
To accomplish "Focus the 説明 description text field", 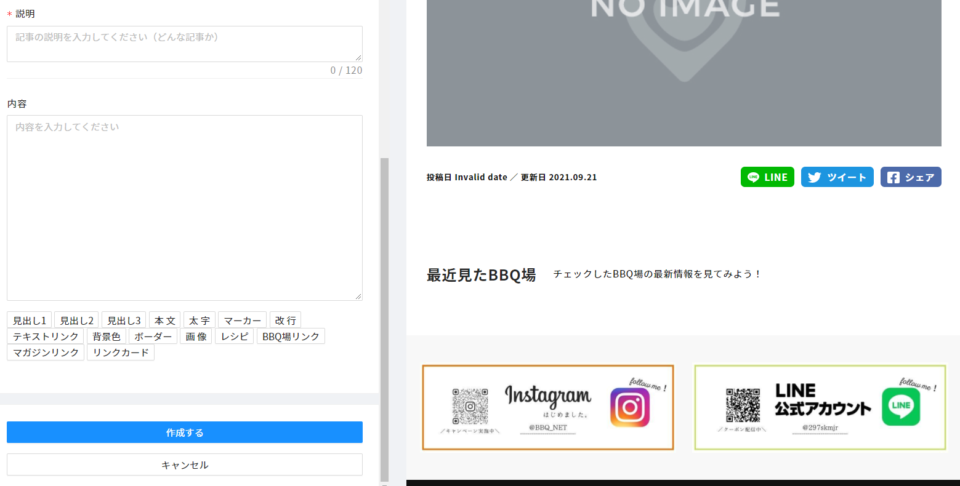I will click(x=184, y=44).
